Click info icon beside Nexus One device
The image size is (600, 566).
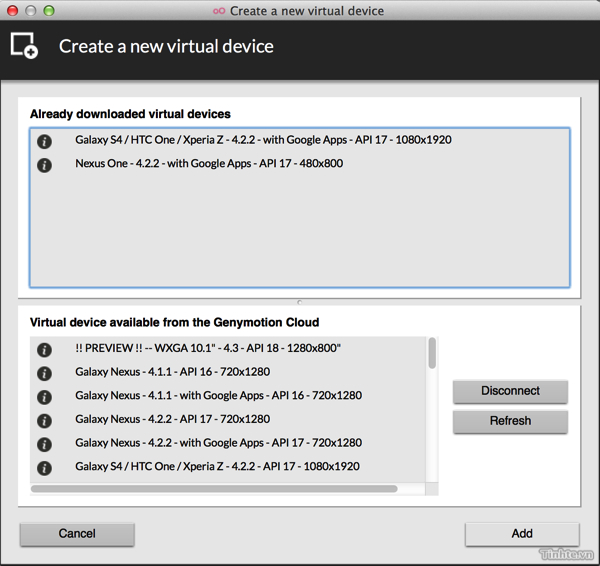pyautogui.click(x=44, y=165)
